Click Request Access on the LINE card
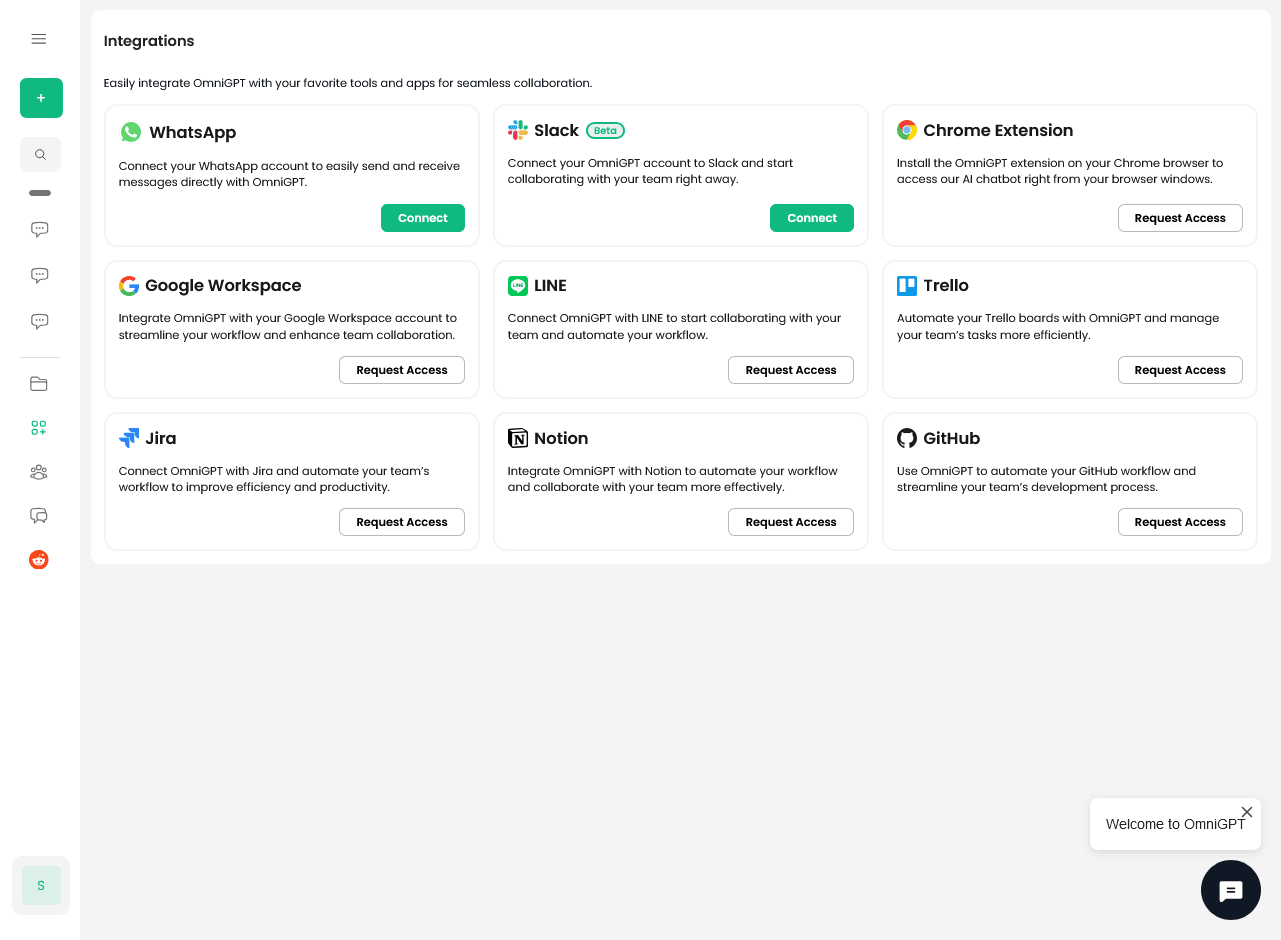This screenshot has width=1281, height=940. click(x=790, y=370)
